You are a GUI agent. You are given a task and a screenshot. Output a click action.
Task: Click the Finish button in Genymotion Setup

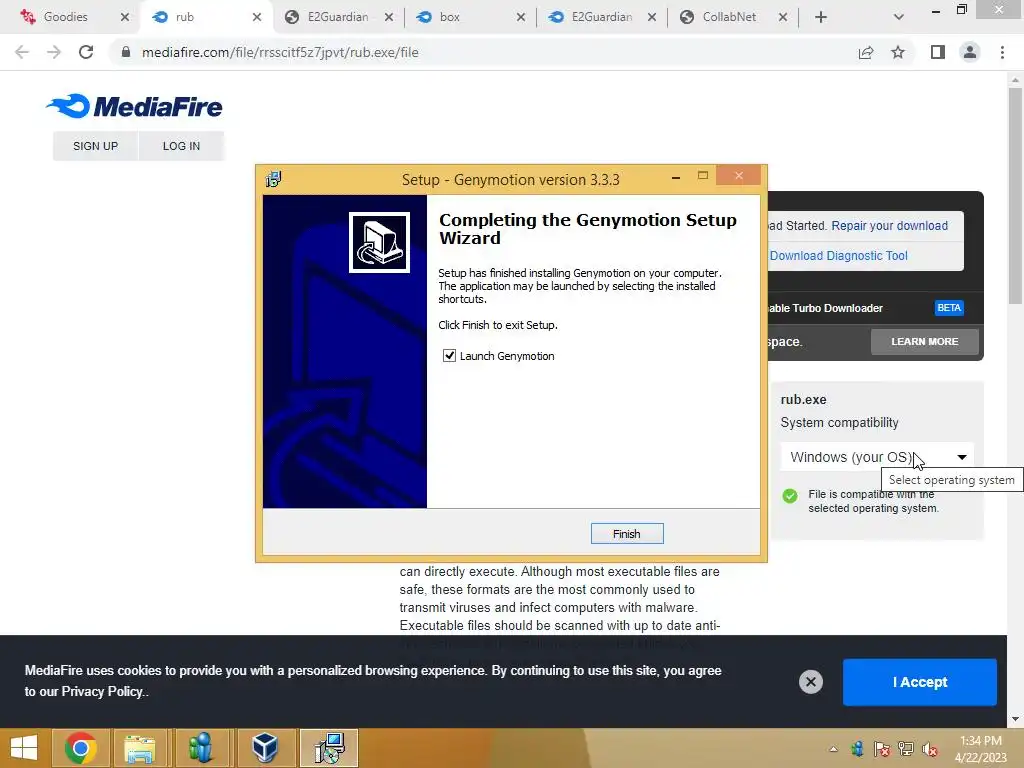[x=626, y=534]
